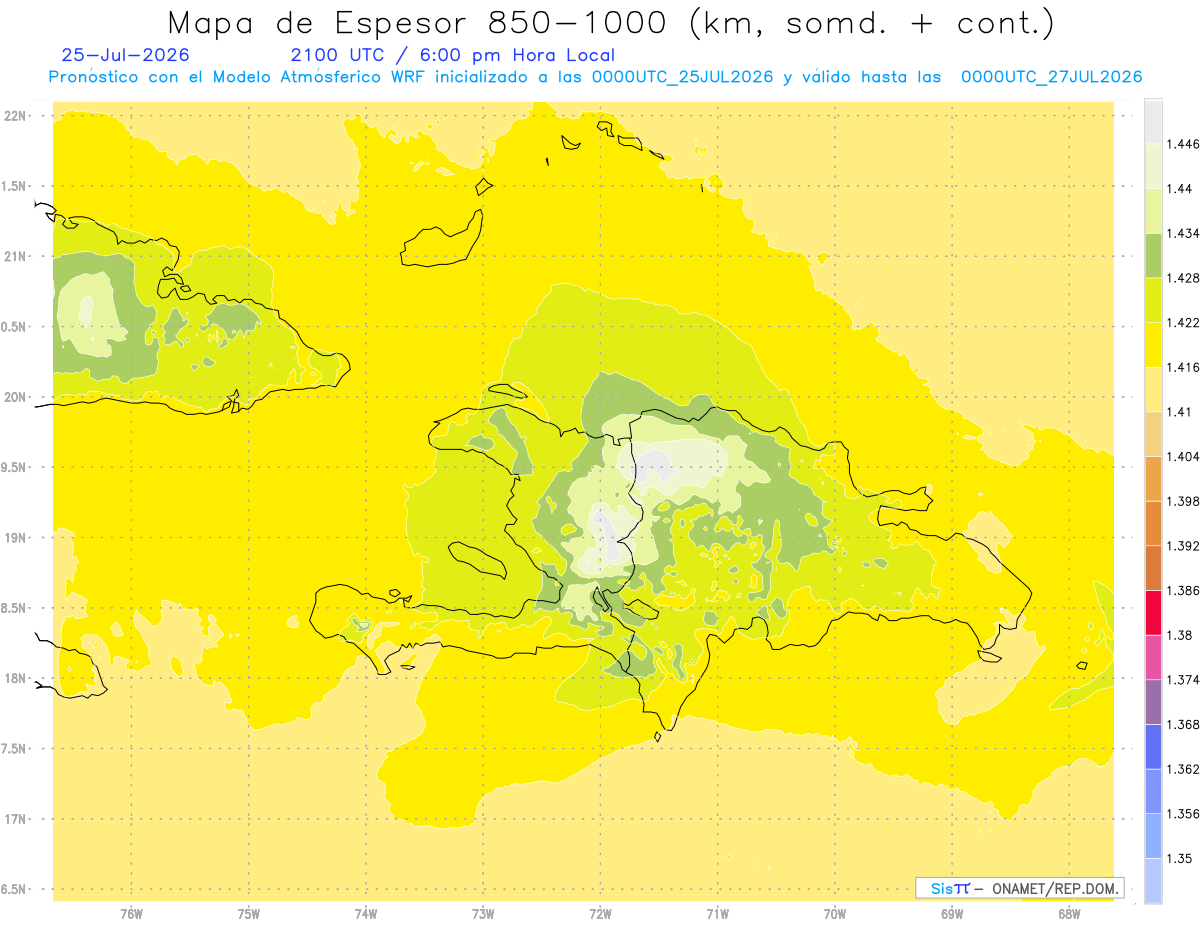Viewport: 1200px width, 927px height.
Task: Select the legend value 1.434
Action: coord(1183,233)
